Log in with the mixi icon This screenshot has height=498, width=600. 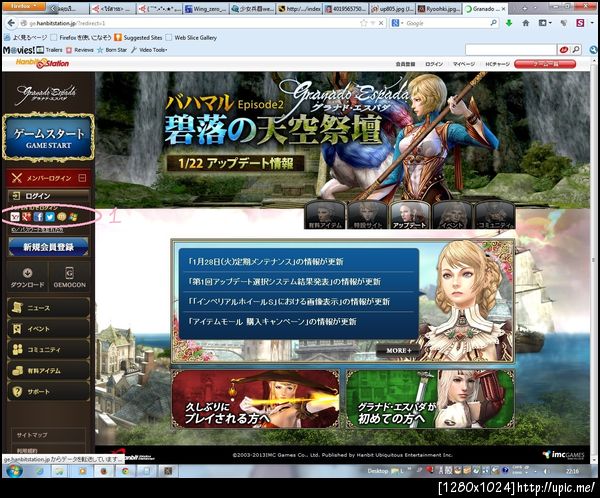(62, 217)
